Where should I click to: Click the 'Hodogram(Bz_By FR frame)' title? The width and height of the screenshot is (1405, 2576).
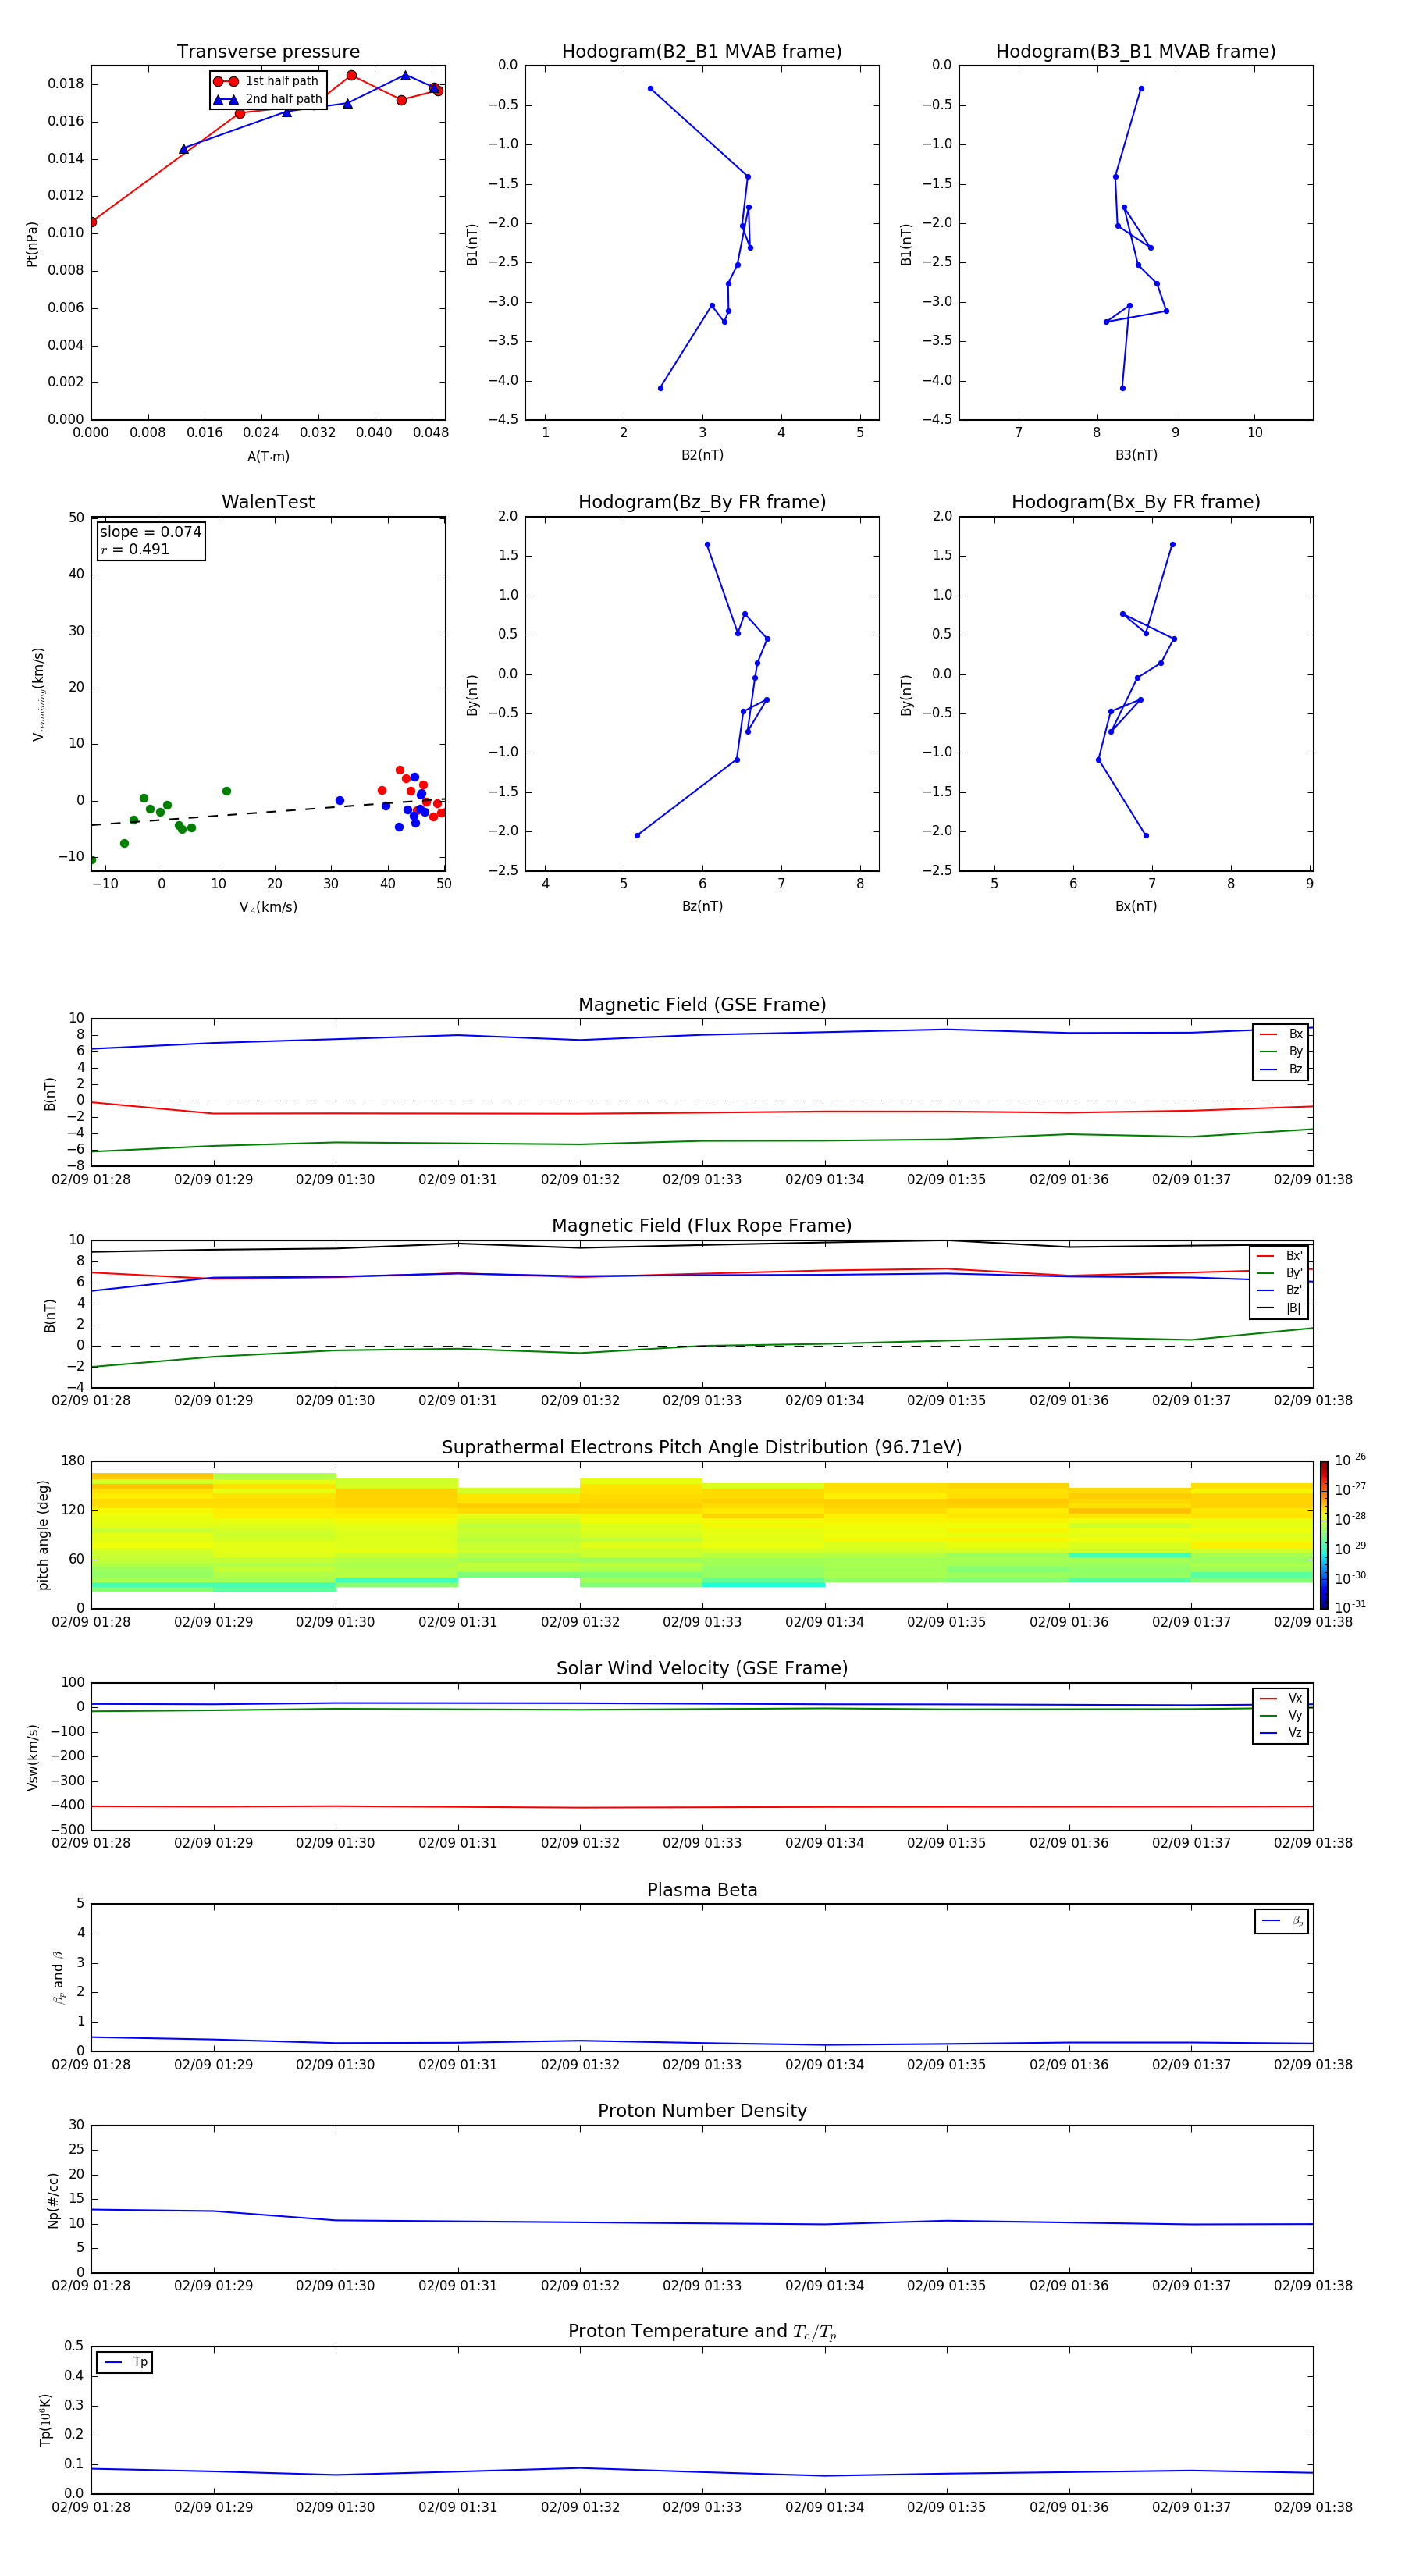[x=702, y=502]
